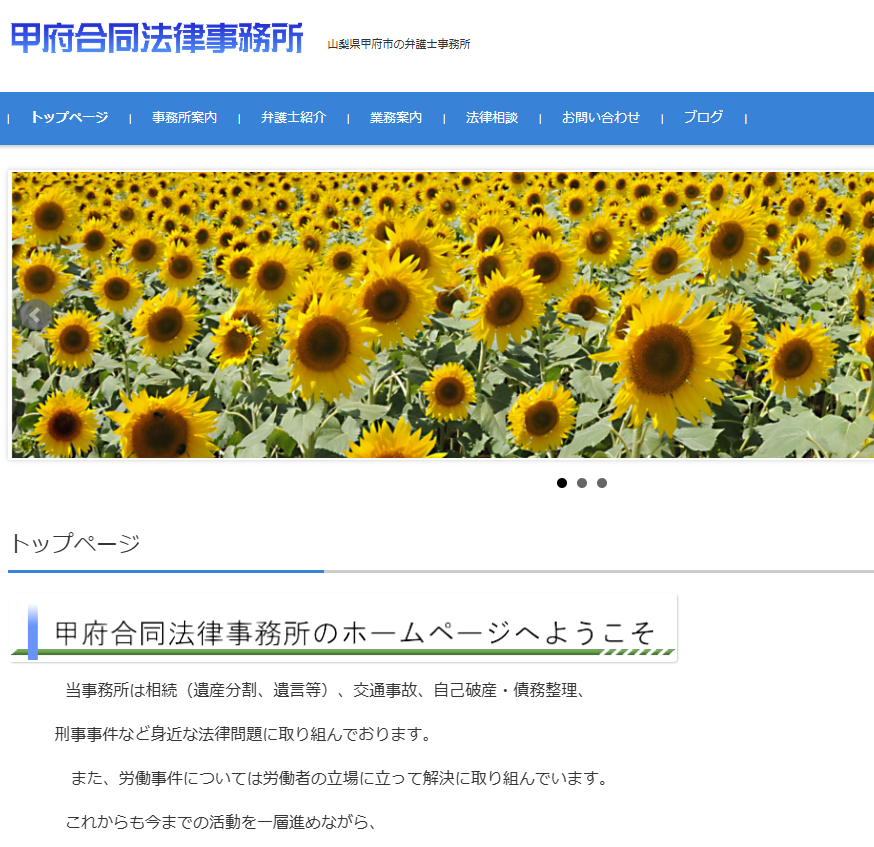Click the 甲府合同法律事務所 site logo

pos(156,38)
